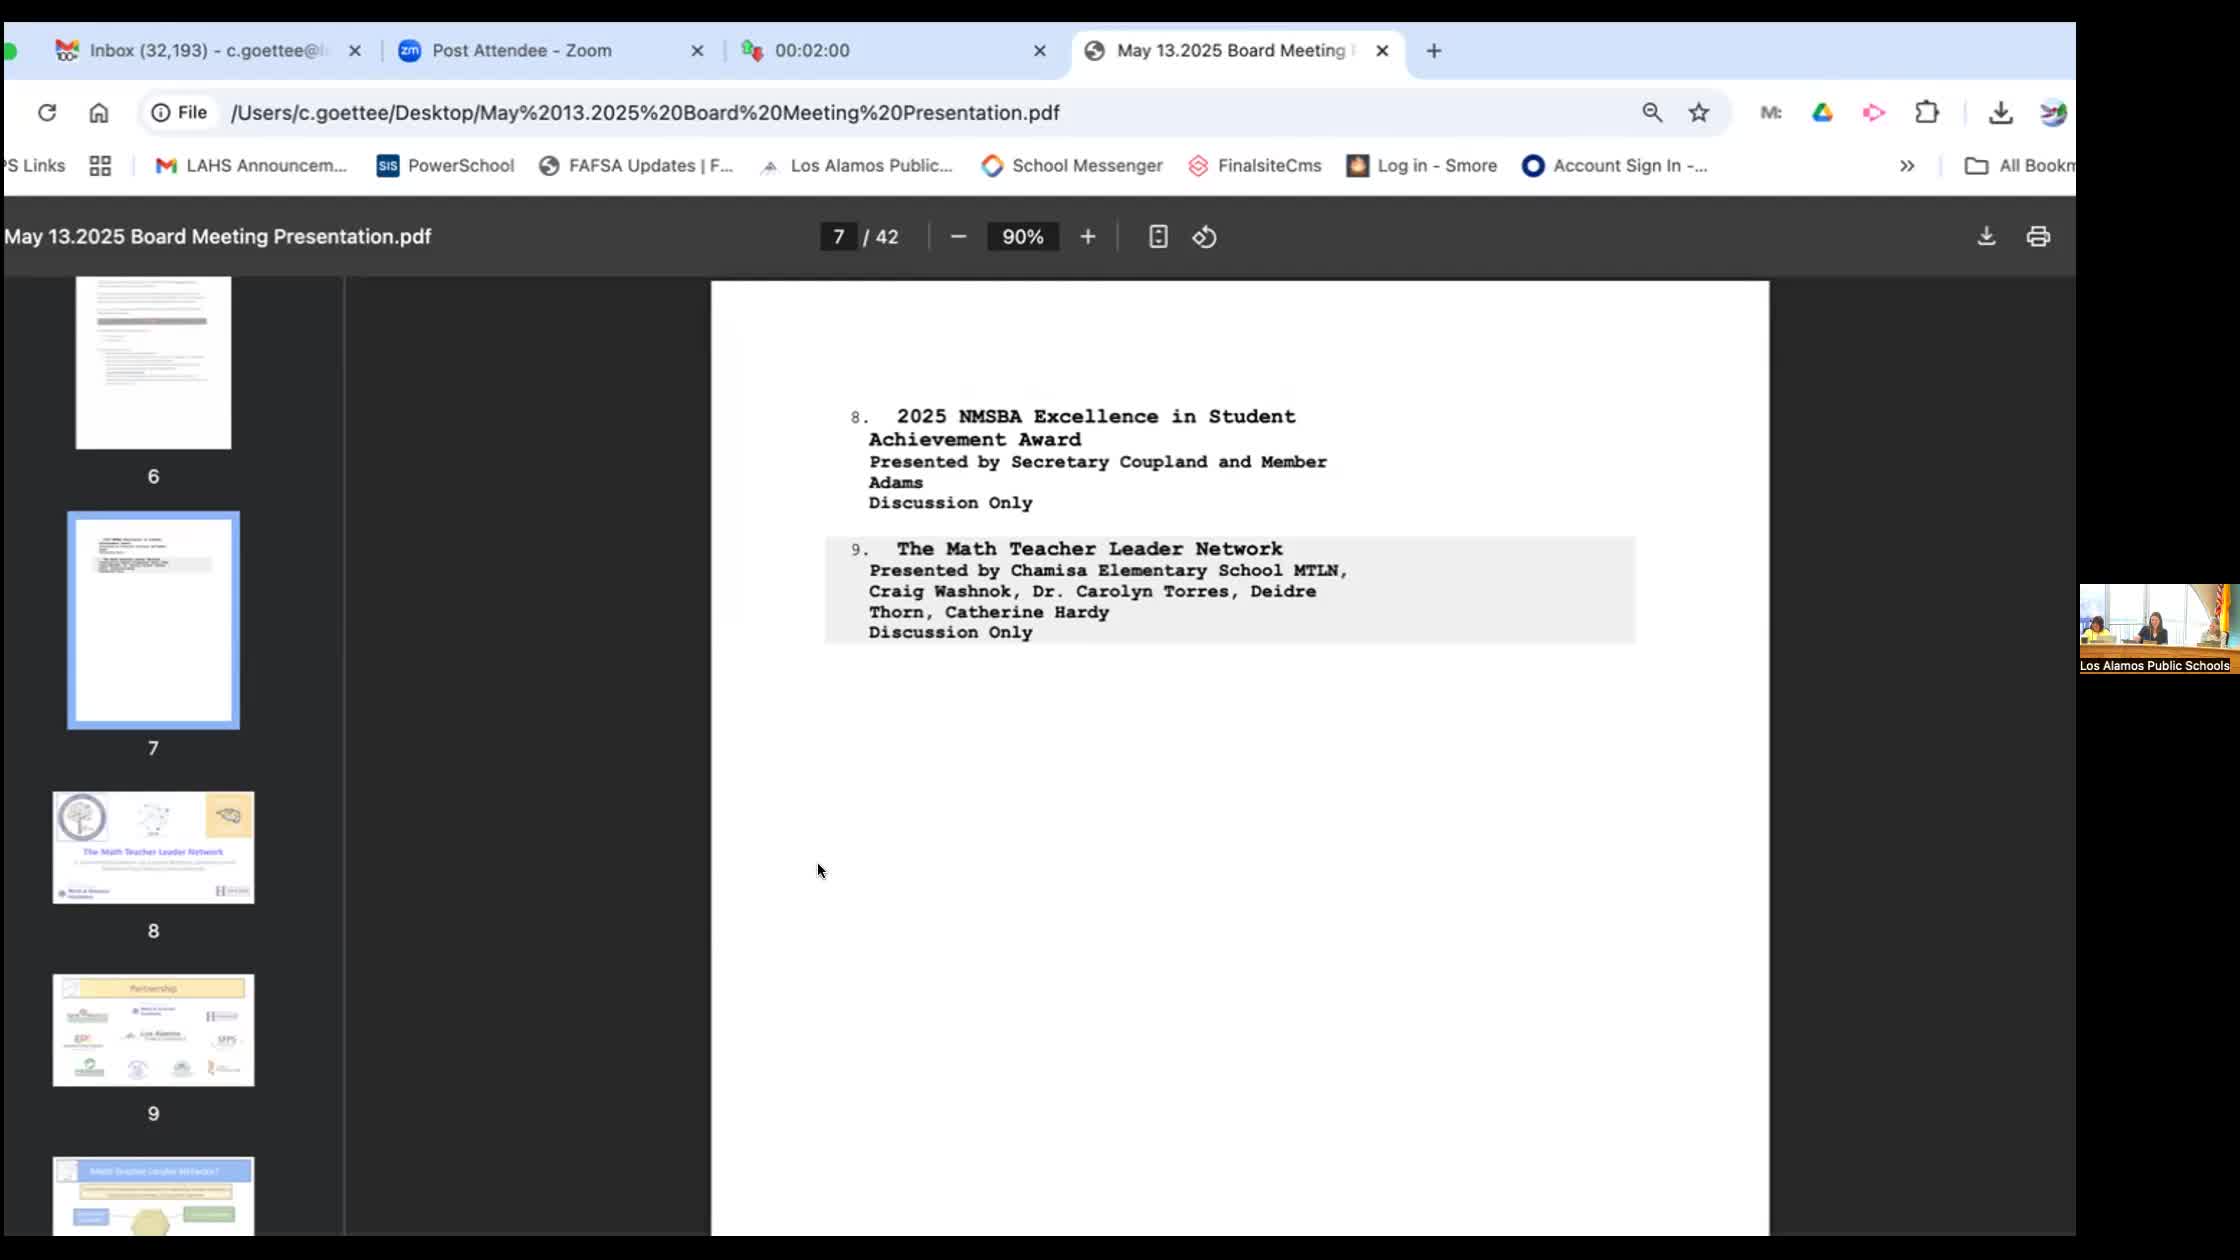Click the PDF zoom in plus button
This screenshot has height=1260, width=2240.
click(x=1088, y=237)
